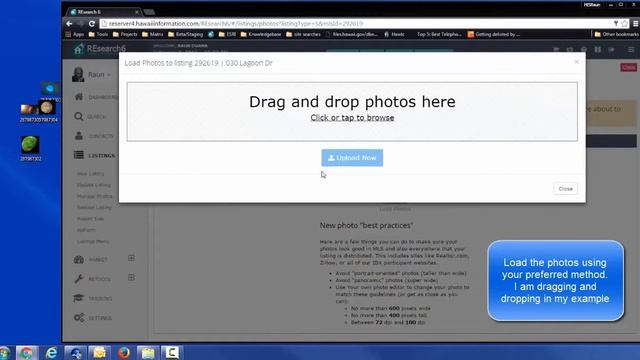Image resolution: width=640 pixels, height=360 pixels.
Task: Open Chrome from the taskbar
Action: pyautogui.click(x=27, y=353)
